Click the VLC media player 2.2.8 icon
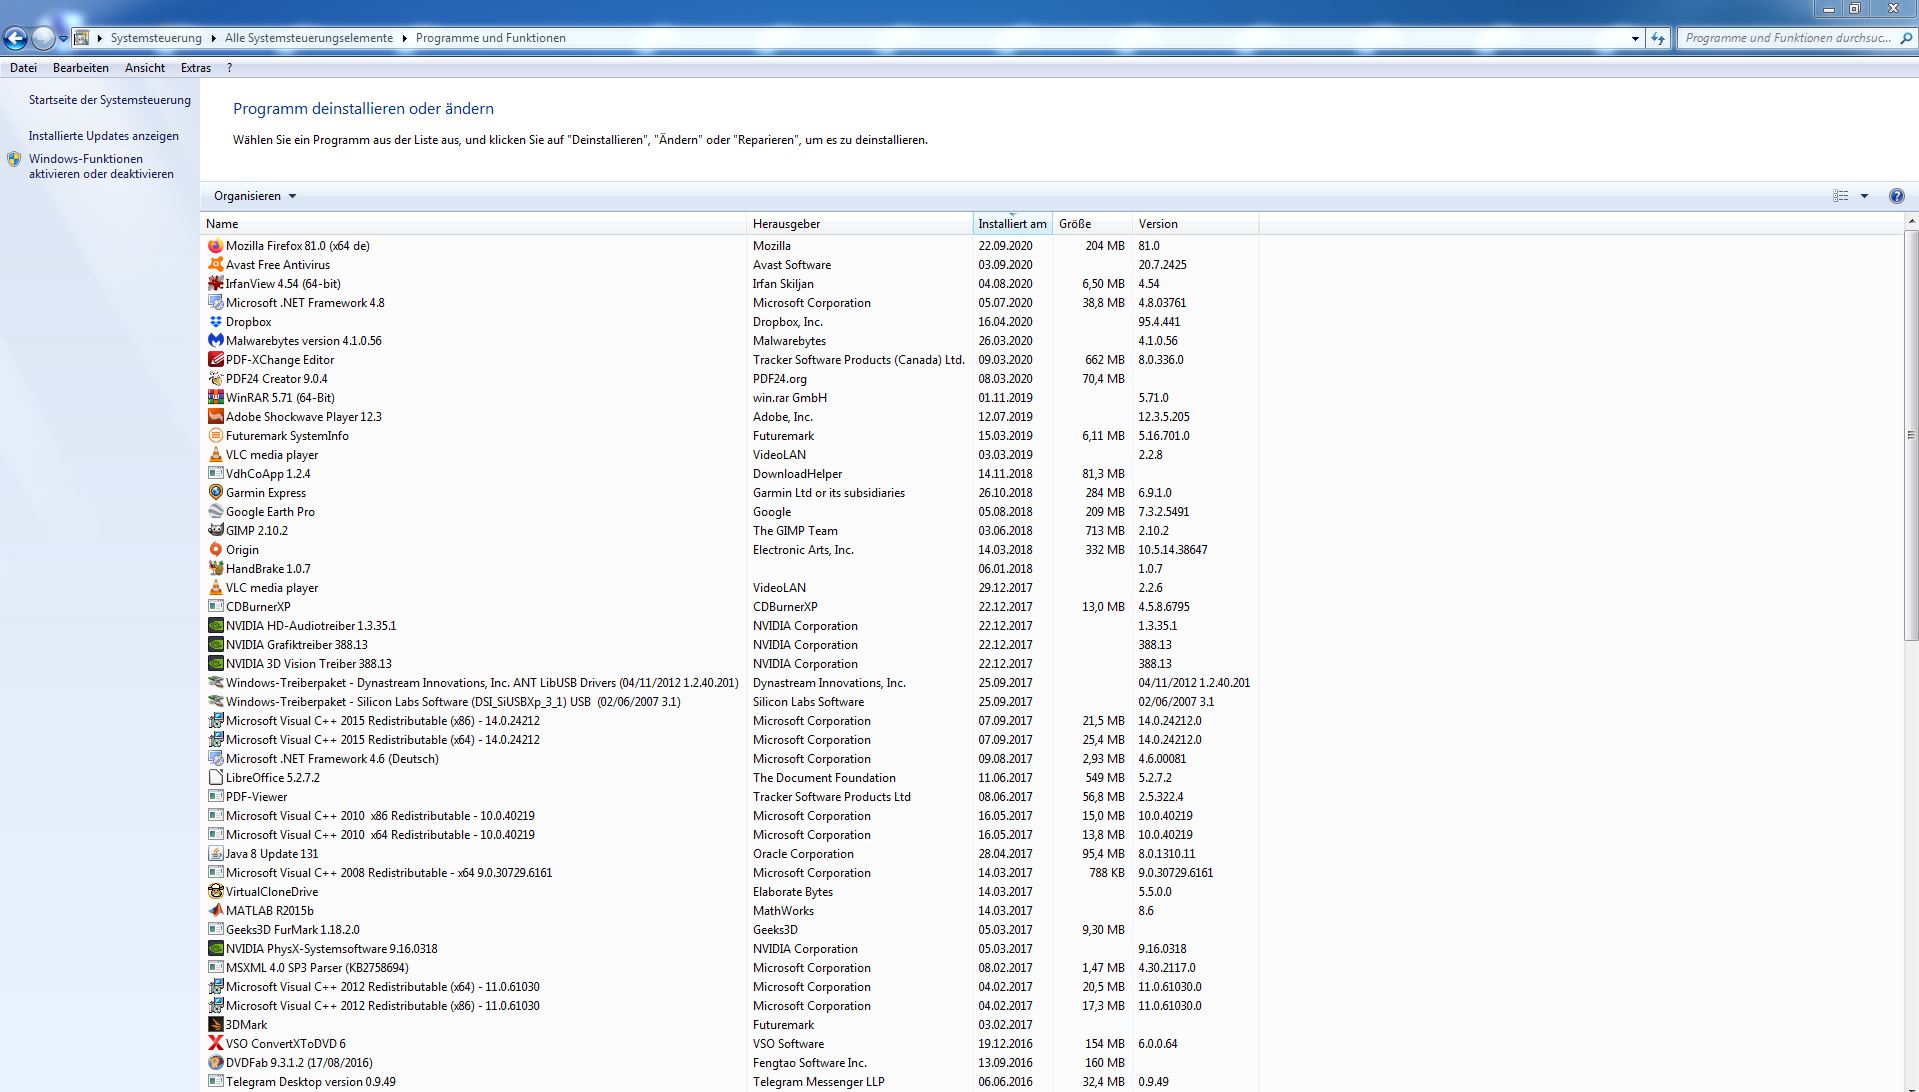 click(215, 455)
